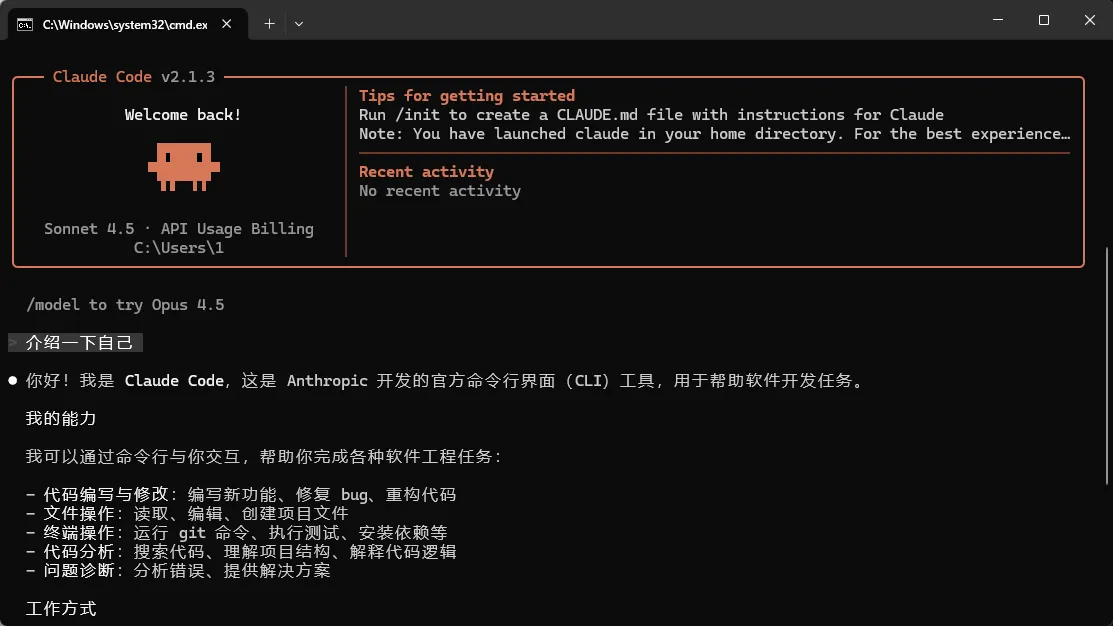Image resolution: width=1113 pixels, height=626 pixels.
Task: Click the Run /init tip line
Action: 651,115
